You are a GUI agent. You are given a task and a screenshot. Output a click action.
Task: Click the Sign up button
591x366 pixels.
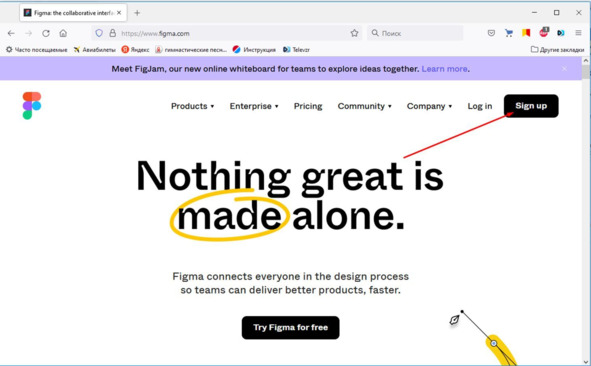531,106
